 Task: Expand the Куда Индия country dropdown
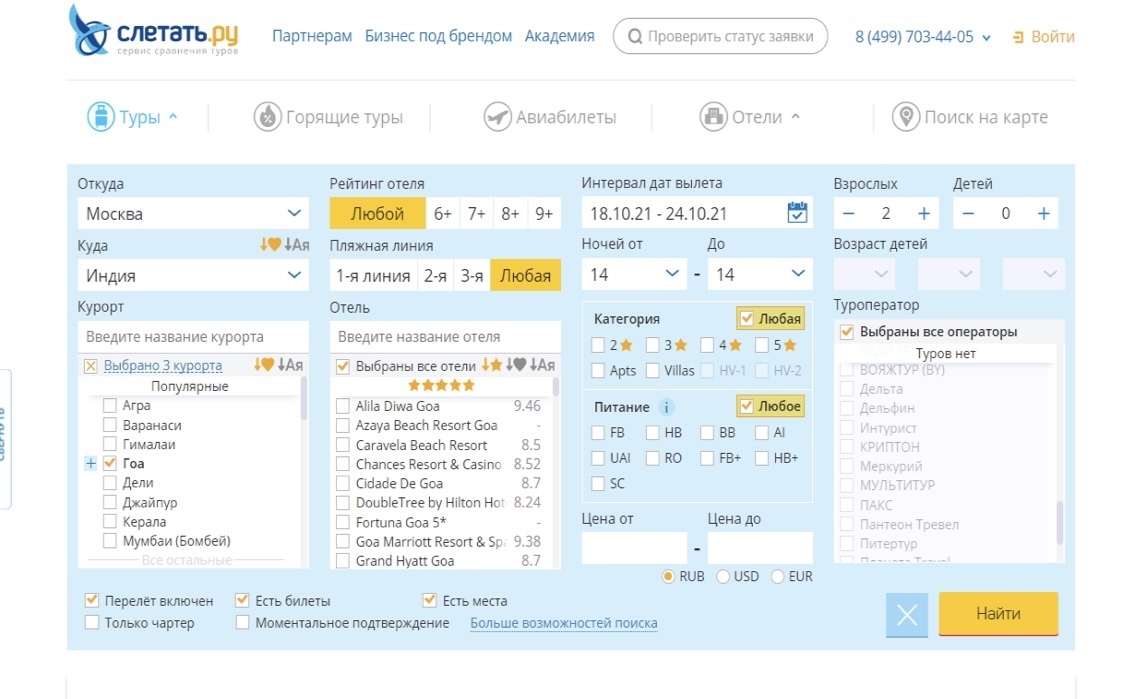click(x=193, y=275)
